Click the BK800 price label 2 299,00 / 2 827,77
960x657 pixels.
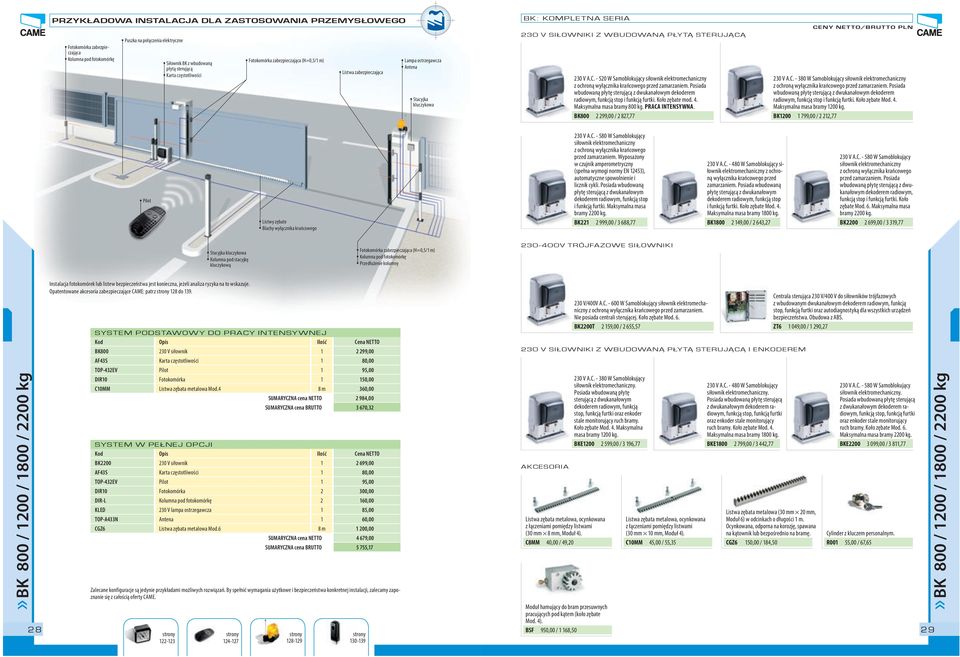point(614,116)
